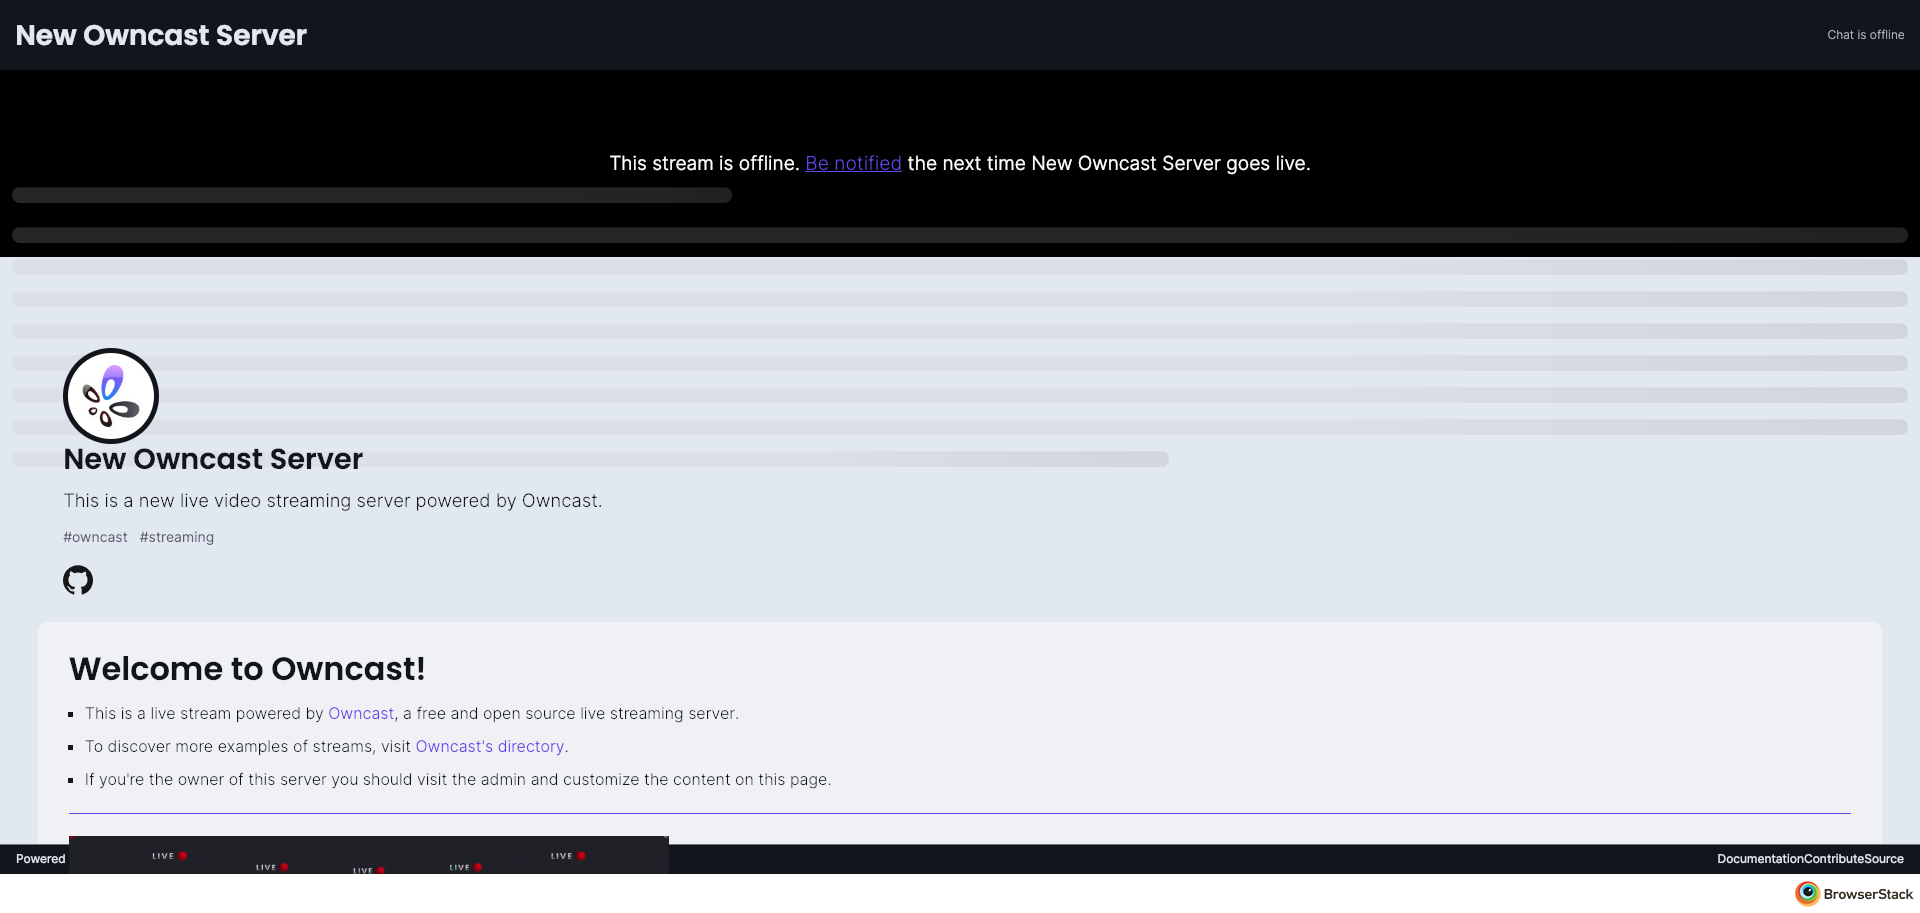
Task: Click the 'Welcome to Owncast!' heading
Action: pos(247,668)
